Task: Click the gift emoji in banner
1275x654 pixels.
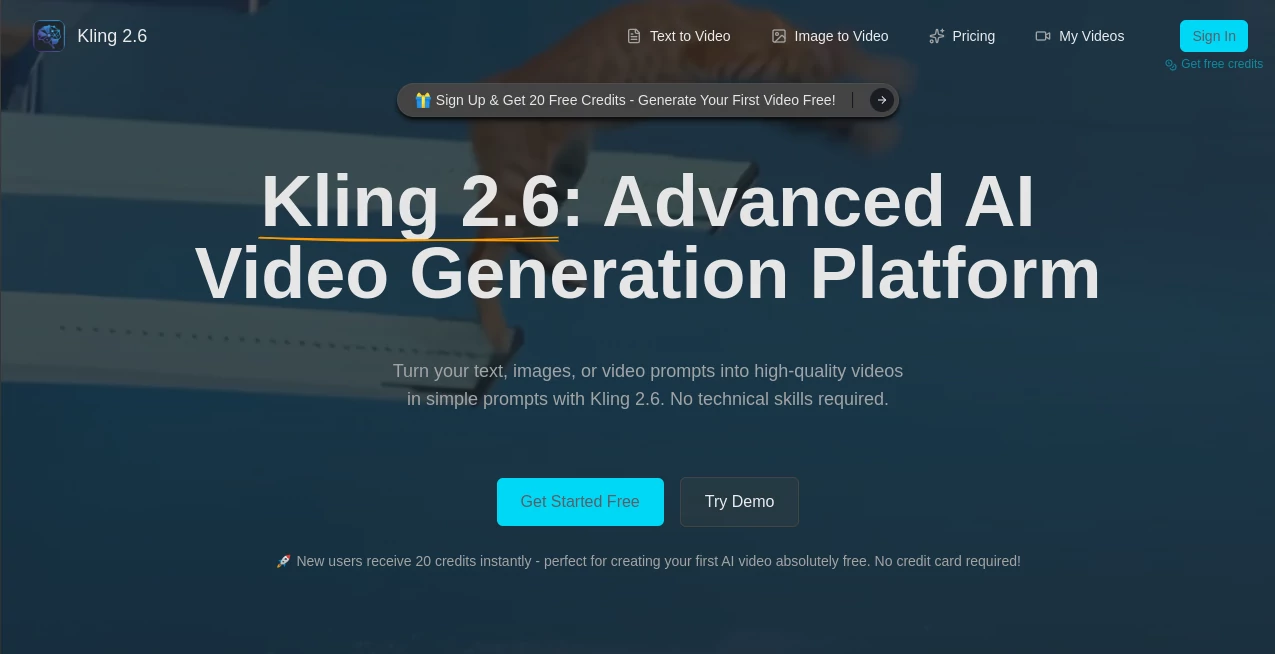Action: (x=423, y=100)
